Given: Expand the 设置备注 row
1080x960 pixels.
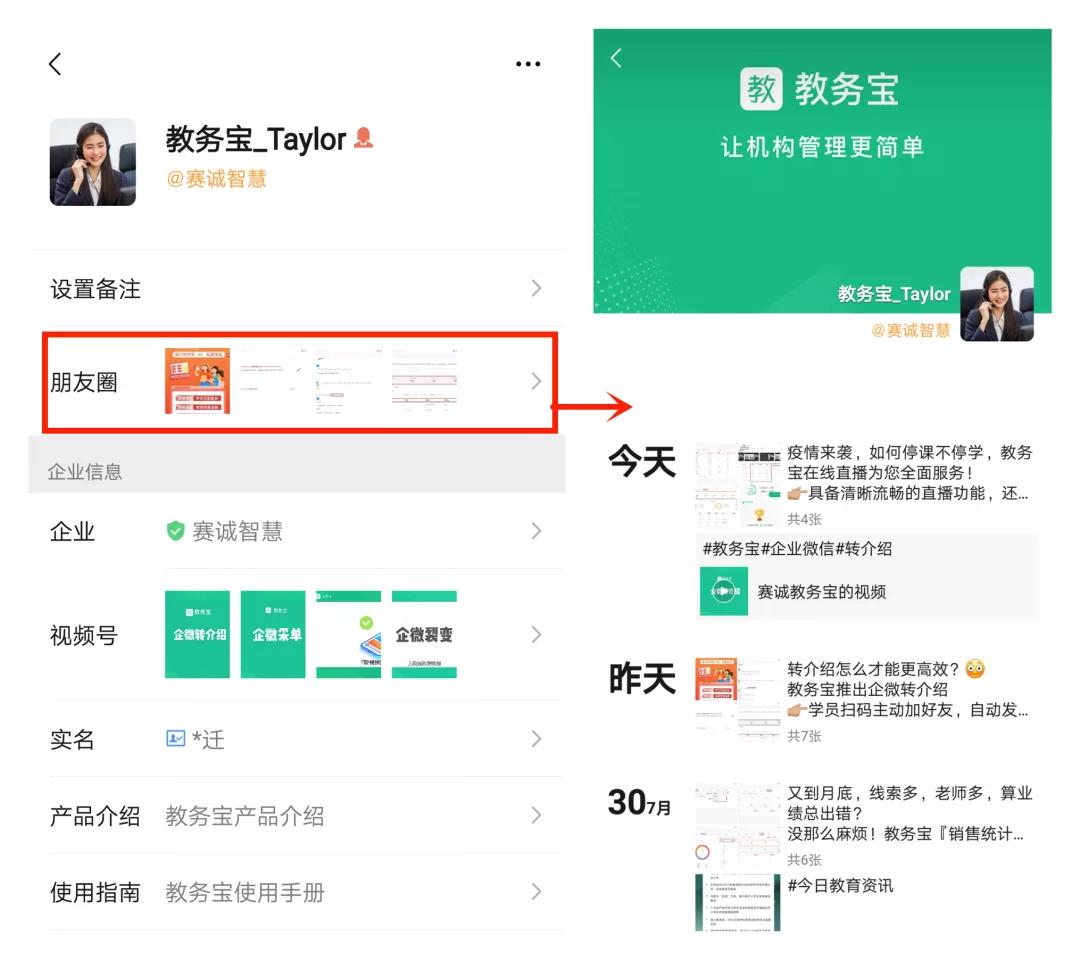Looking at the screenshot, I should click(x=537, y=288).
